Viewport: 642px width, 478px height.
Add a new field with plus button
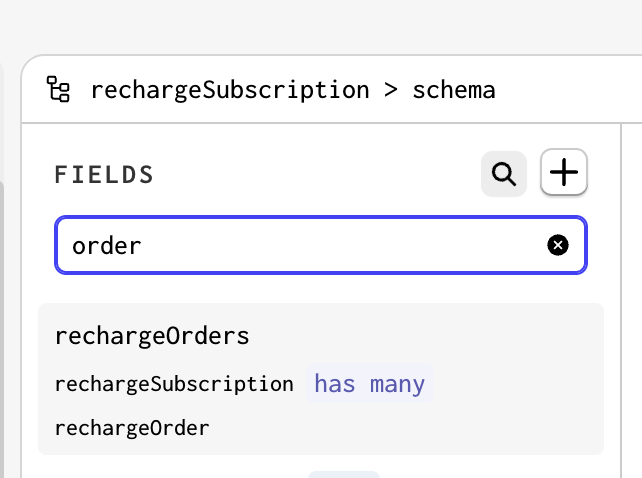(x=564, y=172)
